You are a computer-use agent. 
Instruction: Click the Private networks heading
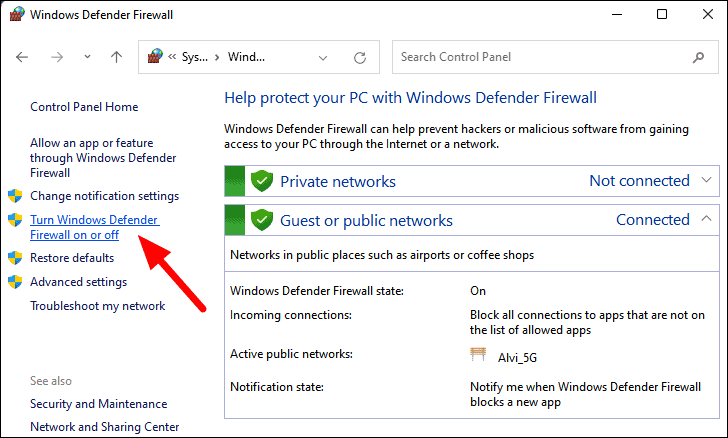(x=338, y=182)
